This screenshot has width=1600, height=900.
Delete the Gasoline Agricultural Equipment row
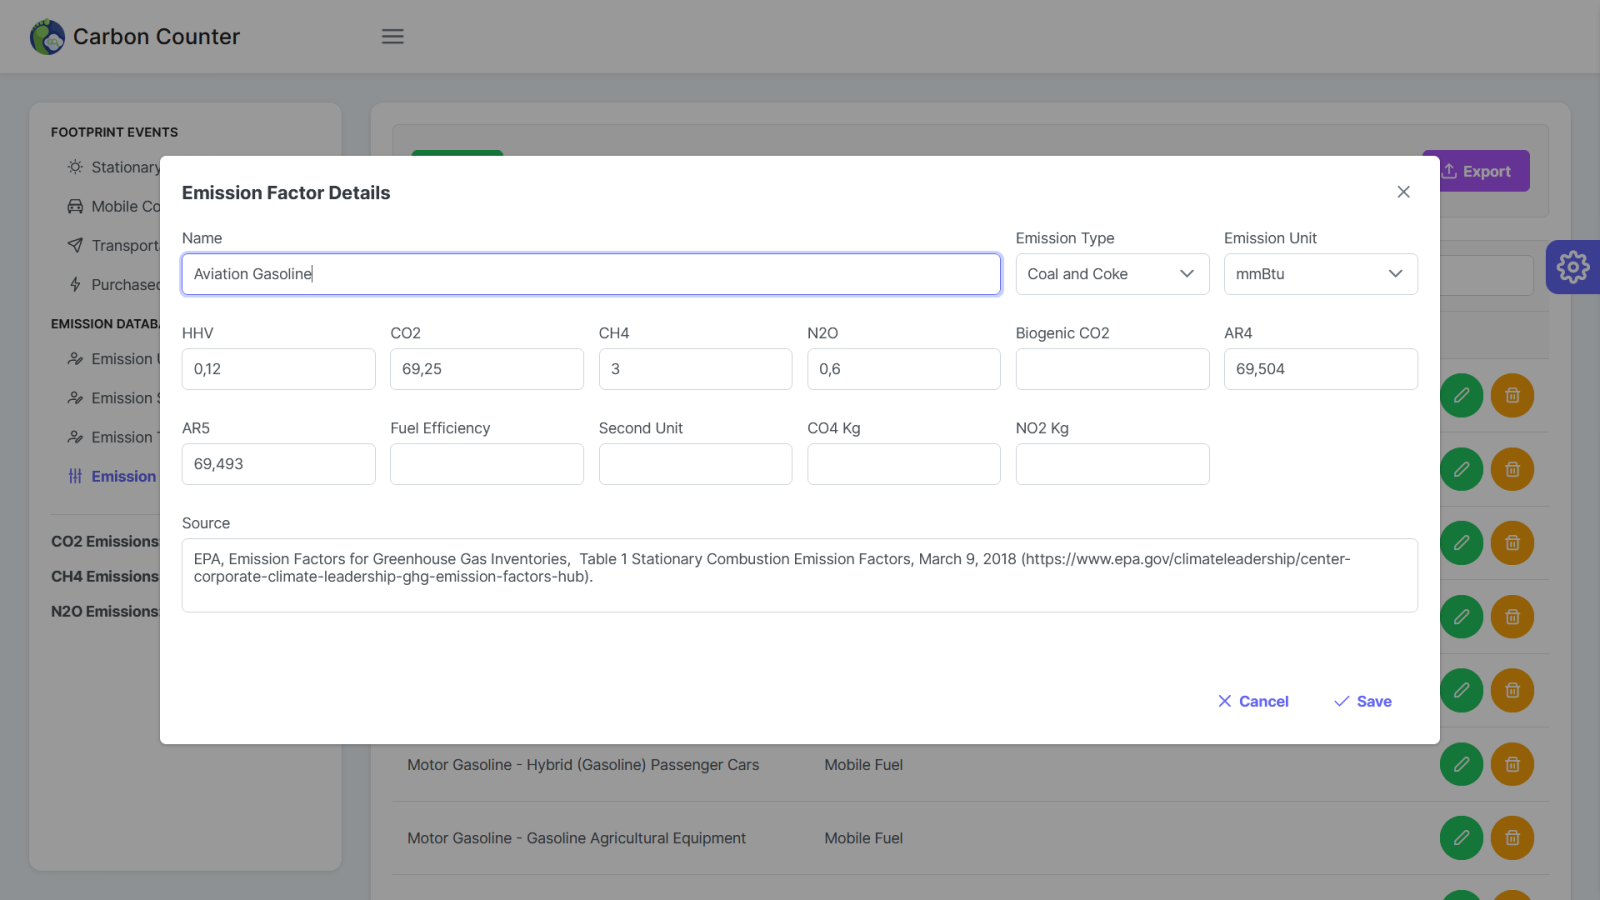click(1512, 838)
